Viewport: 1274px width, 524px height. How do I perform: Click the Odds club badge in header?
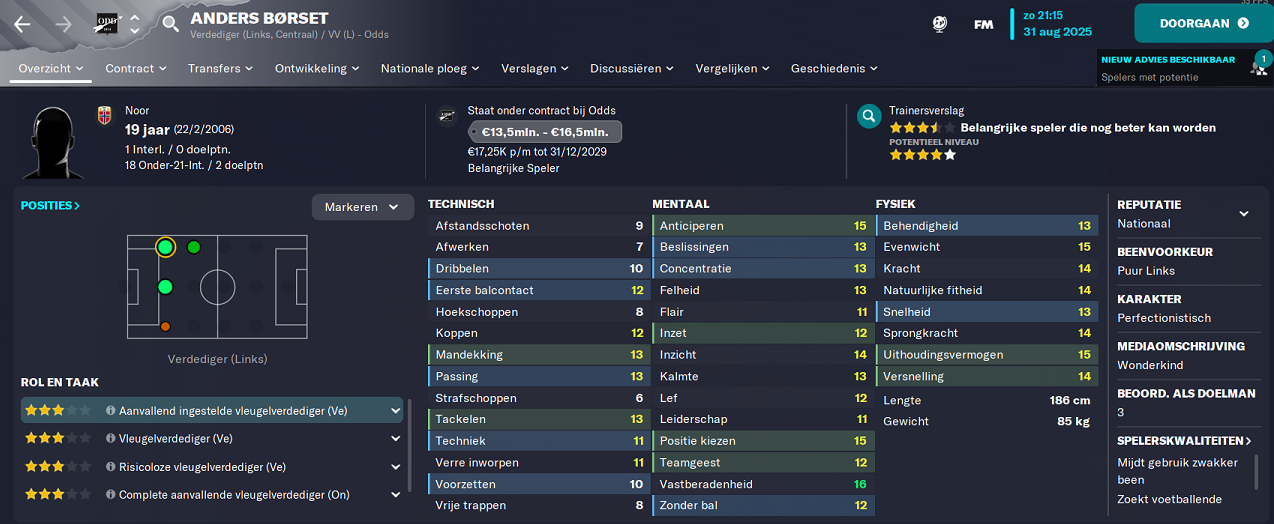[x=106, y=23]
